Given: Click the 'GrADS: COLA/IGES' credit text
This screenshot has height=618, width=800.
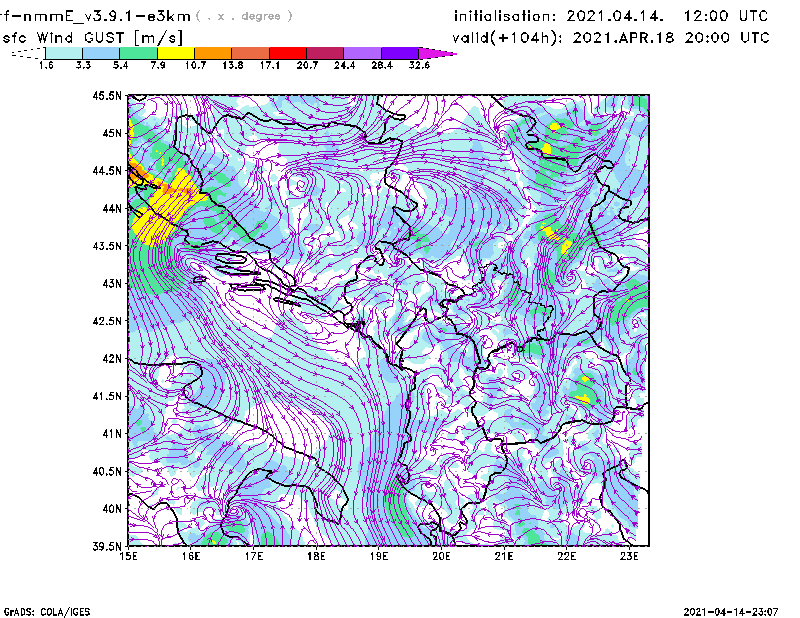Looking at the screenshot, I should [46, 612].
